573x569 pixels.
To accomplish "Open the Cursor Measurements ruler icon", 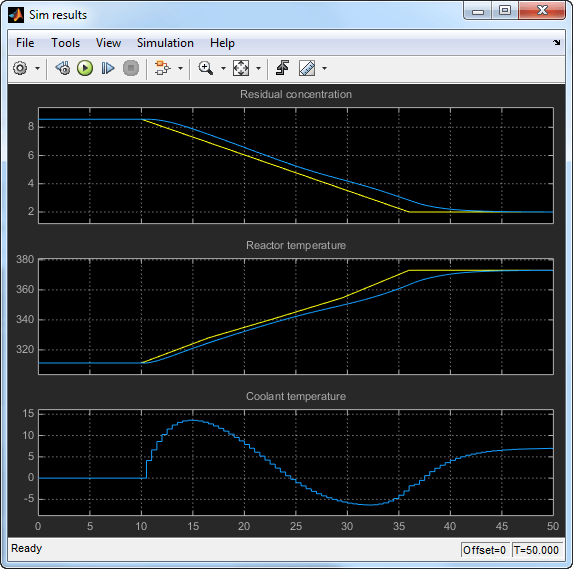I will coord(307,68).
